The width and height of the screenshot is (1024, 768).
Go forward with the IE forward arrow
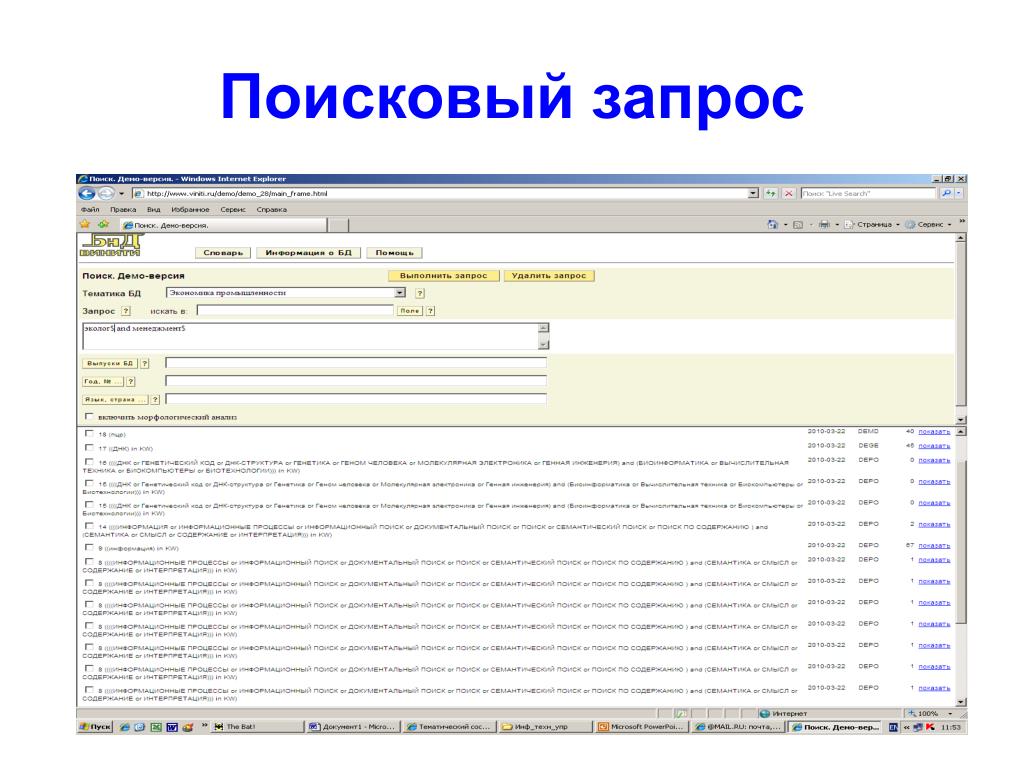tap(106, 193)
